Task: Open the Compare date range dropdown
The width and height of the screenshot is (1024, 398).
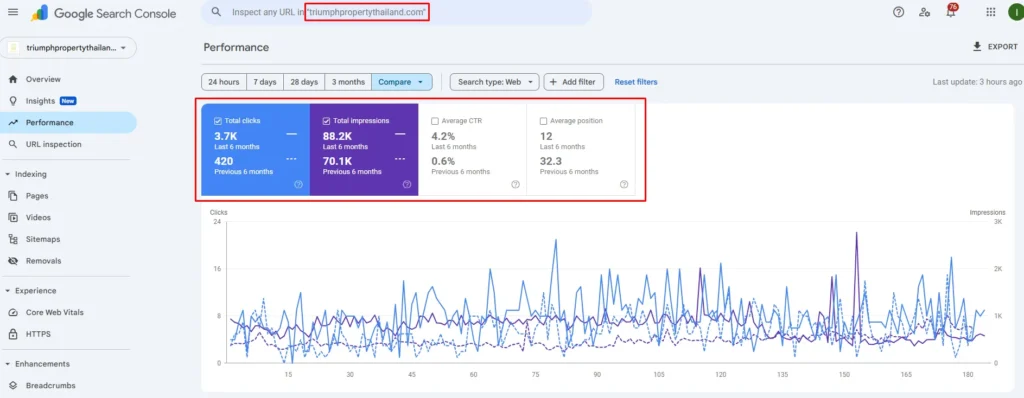Action: click(x=402, y=82)
